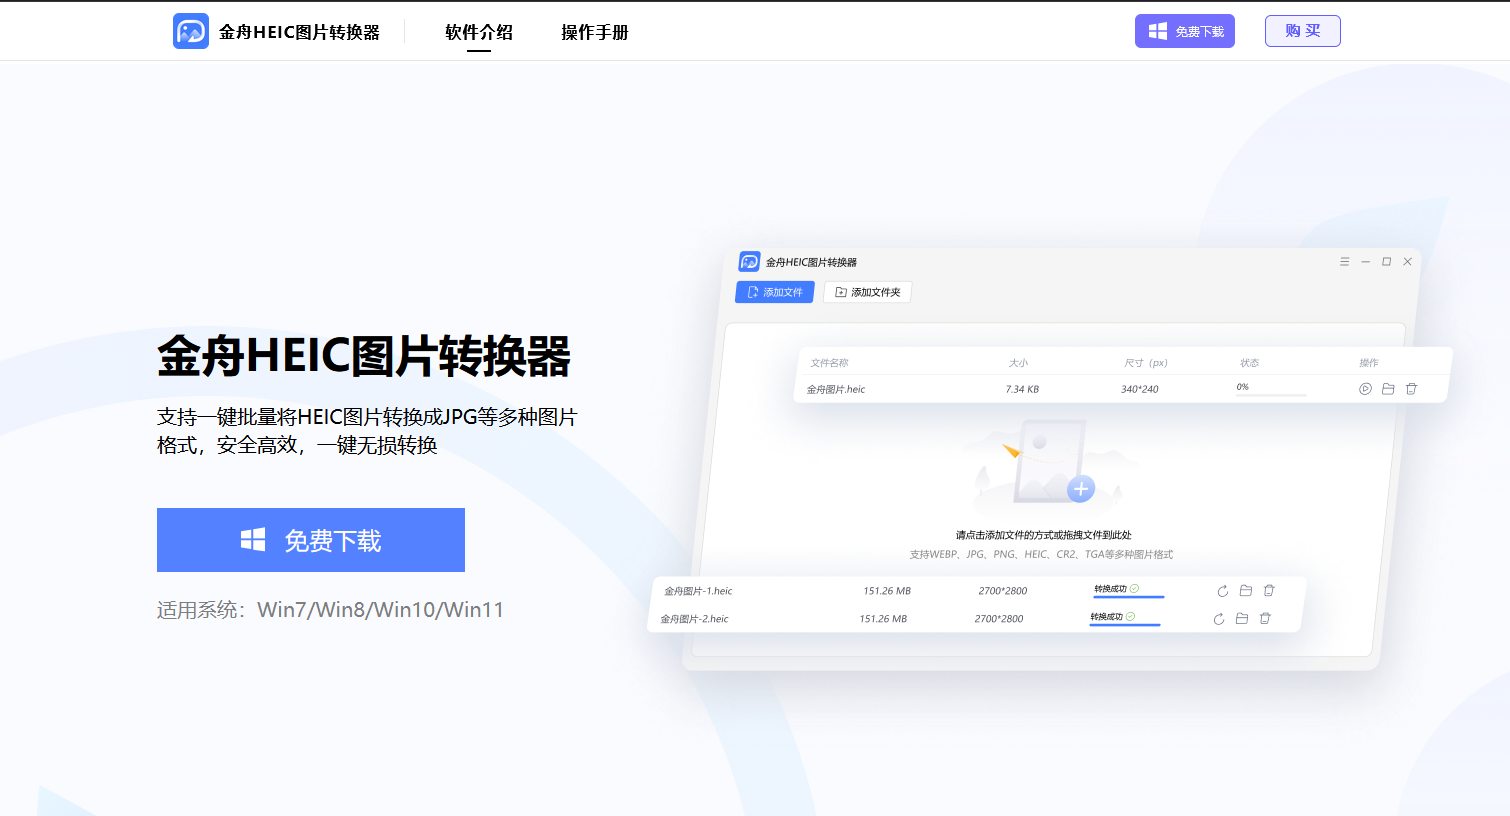Click the 转换成功 progress bar of 金舟图片-1.heic
Image resolution: width=1510 pixels, height=816 pixels.
click(1129, 597)
